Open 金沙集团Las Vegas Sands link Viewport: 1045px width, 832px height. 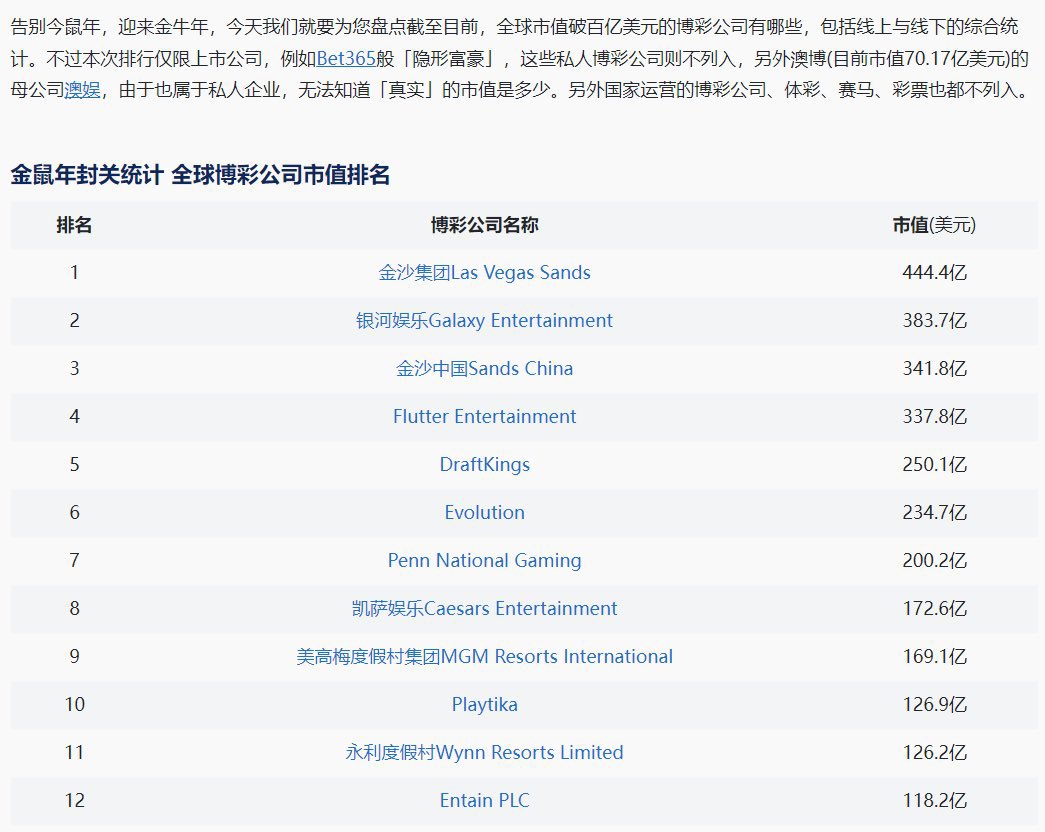click(x=485, y=273)
